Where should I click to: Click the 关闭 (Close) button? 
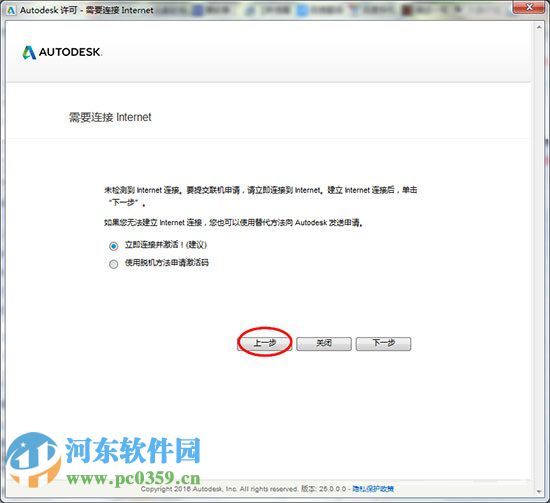[x=324, y=343]
